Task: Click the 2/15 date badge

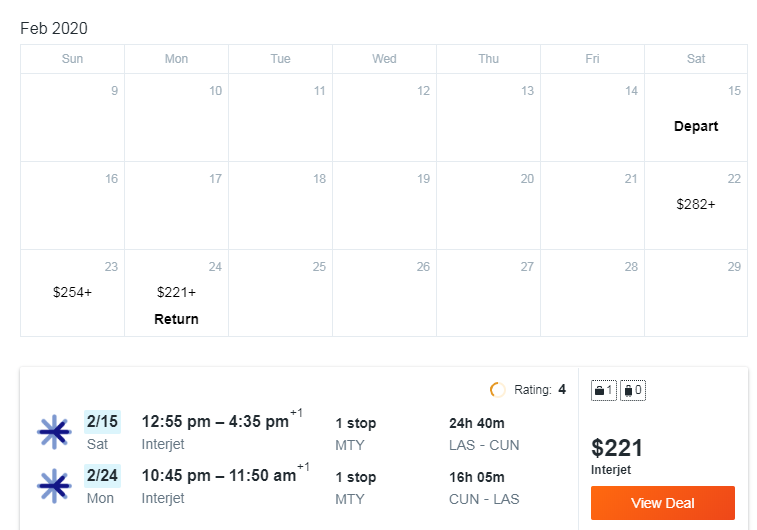Action: pos(102,421)
